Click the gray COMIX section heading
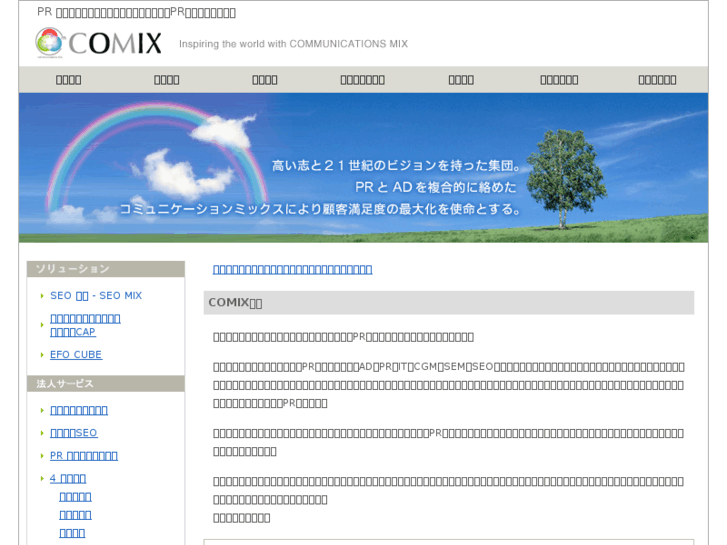This screenshot has width=727, height=545. [x=449, y=302]
